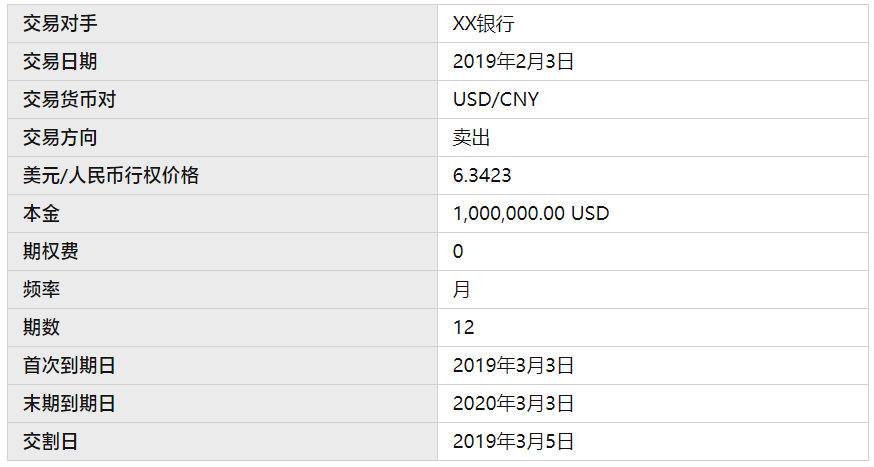Click the 期数 label

pyautogui.click(x=41, y=327)
